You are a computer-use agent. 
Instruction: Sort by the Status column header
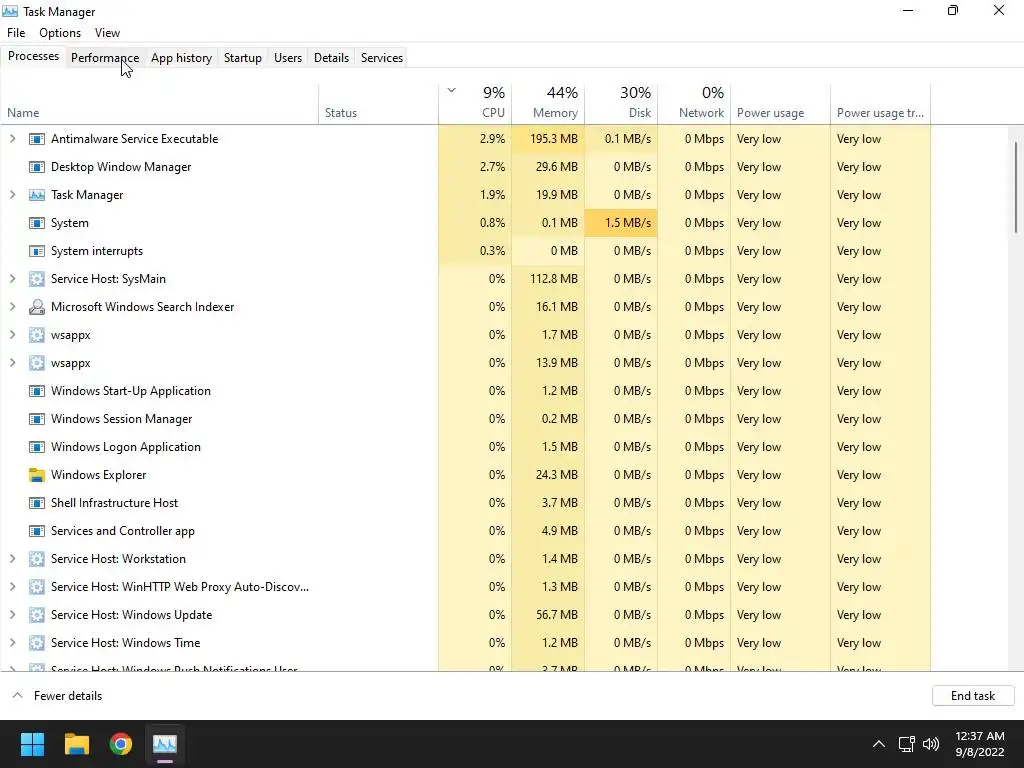click(x=379, y=104)
